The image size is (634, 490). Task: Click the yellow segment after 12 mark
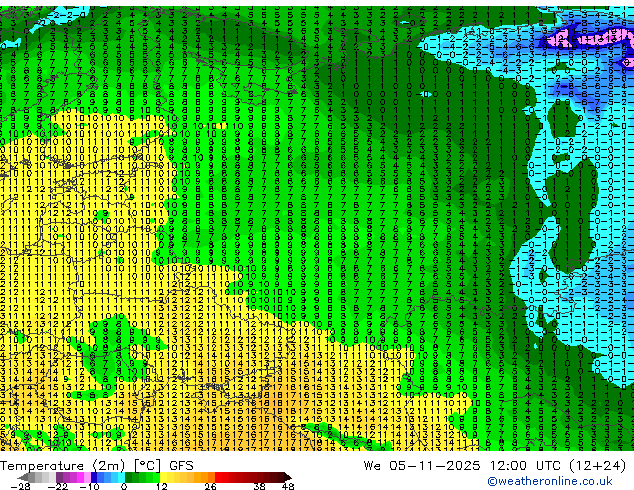point(163,477)
